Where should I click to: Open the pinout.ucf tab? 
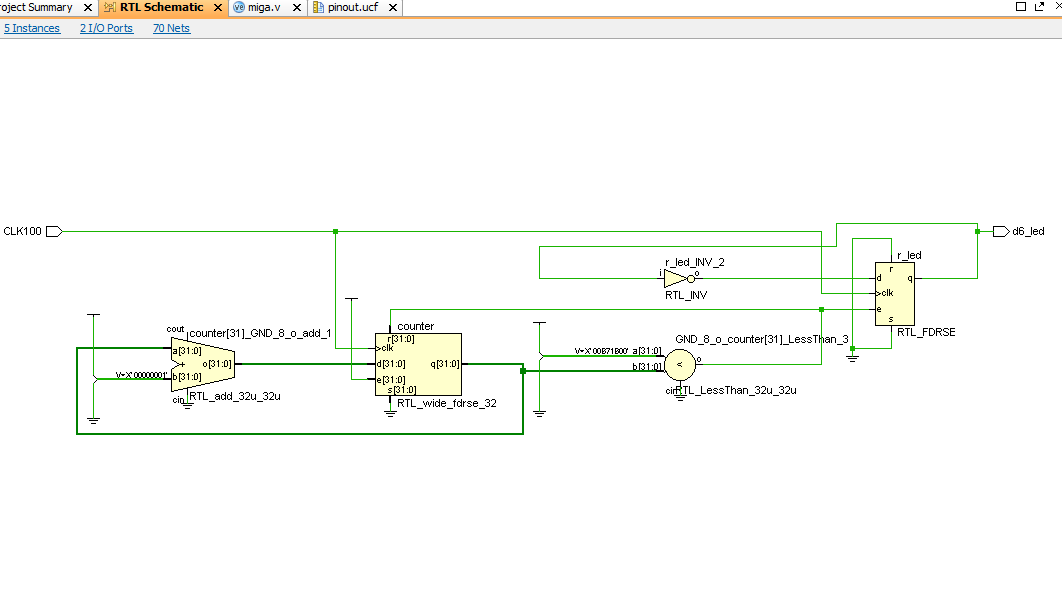(353, 7)
